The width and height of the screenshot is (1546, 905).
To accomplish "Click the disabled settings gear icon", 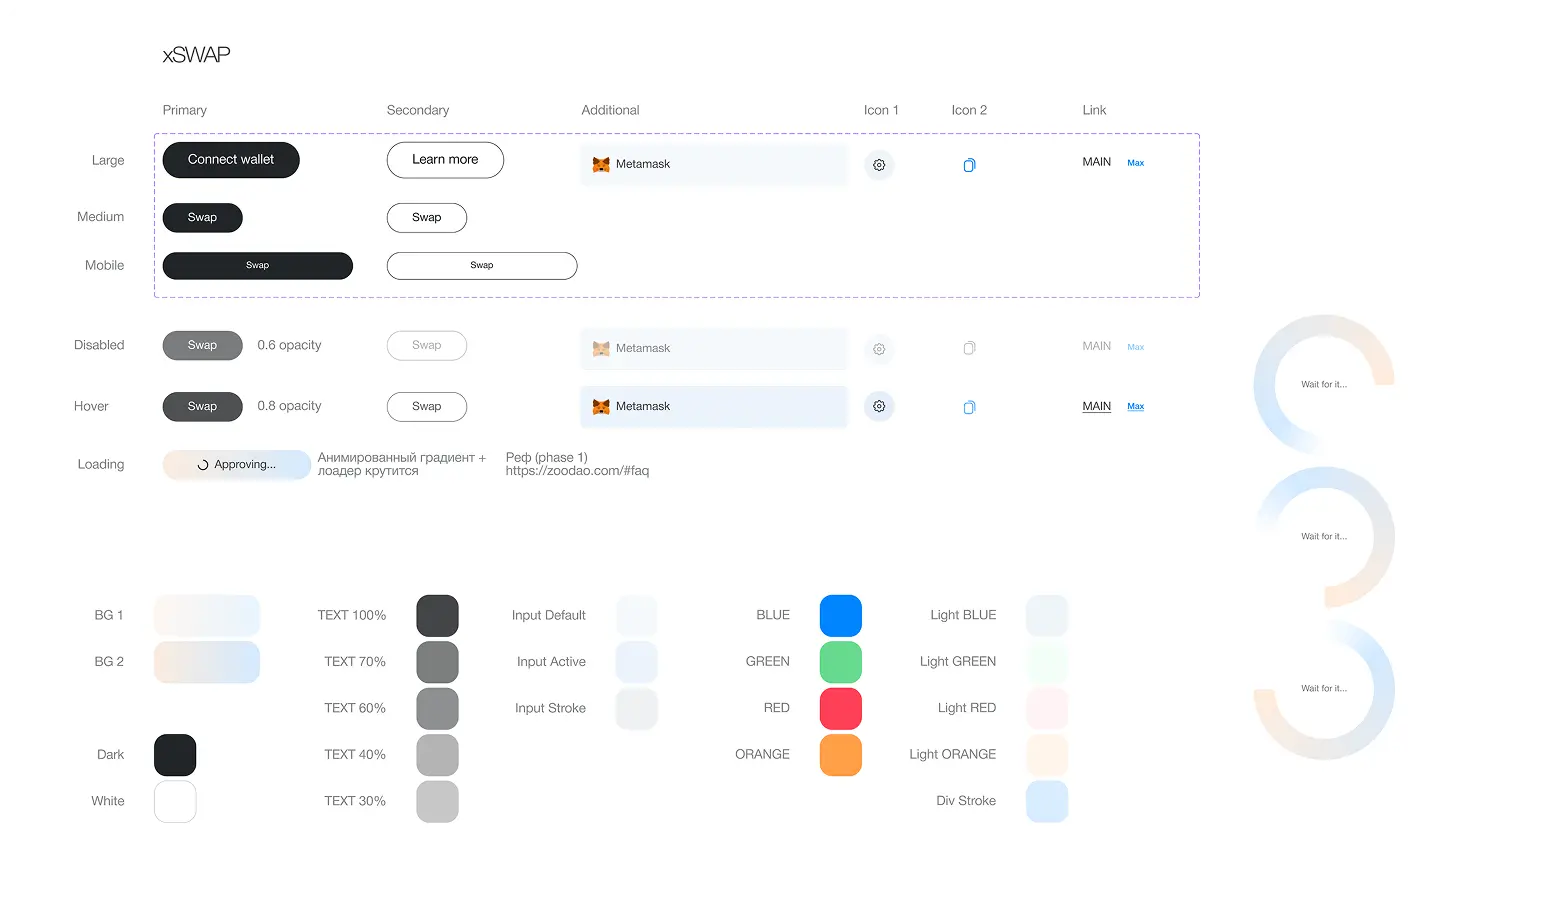I will coord(879,348).
